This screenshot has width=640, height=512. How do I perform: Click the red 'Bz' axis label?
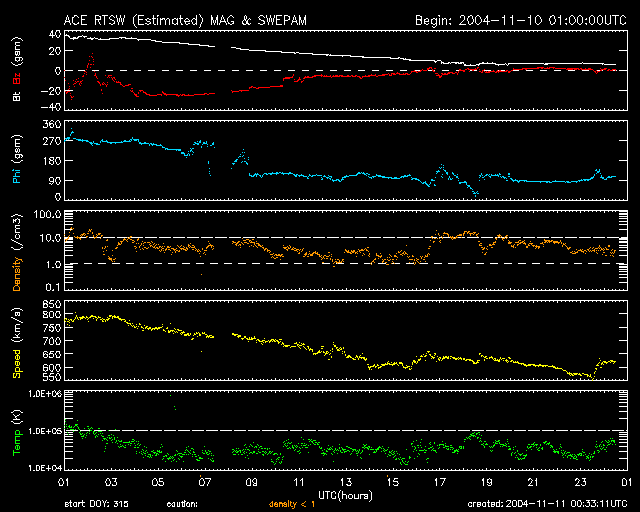[17, 78]
